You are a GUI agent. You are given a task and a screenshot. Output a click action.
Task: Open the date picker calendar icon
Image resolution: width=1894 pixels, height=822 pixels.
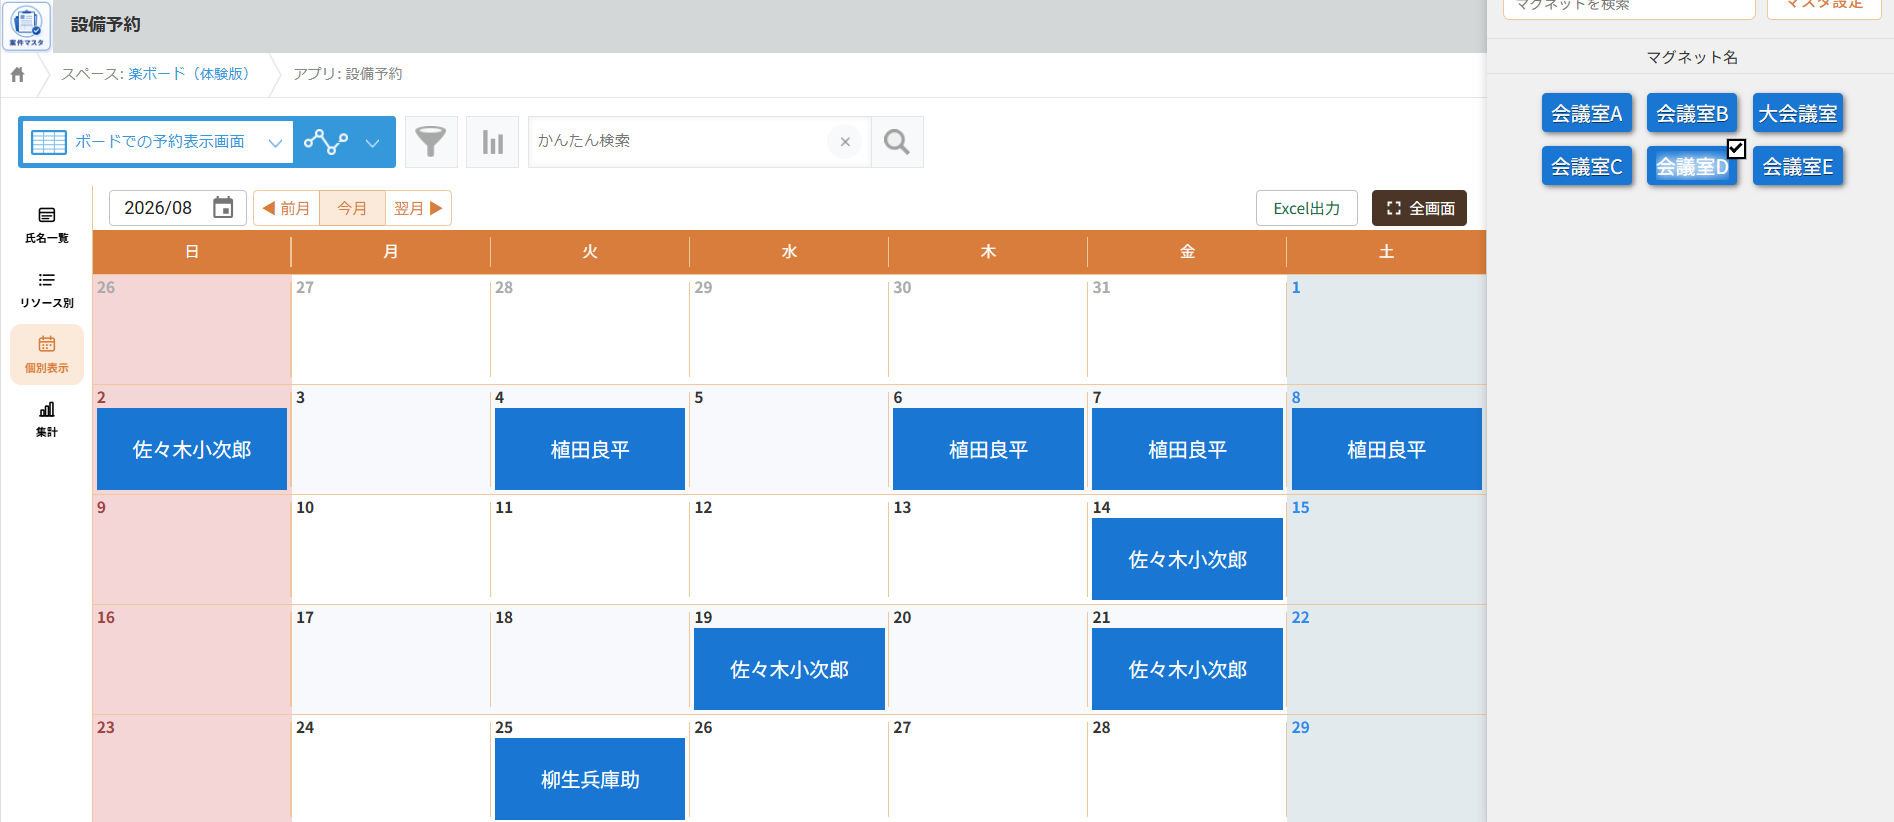tap(223, 208)
